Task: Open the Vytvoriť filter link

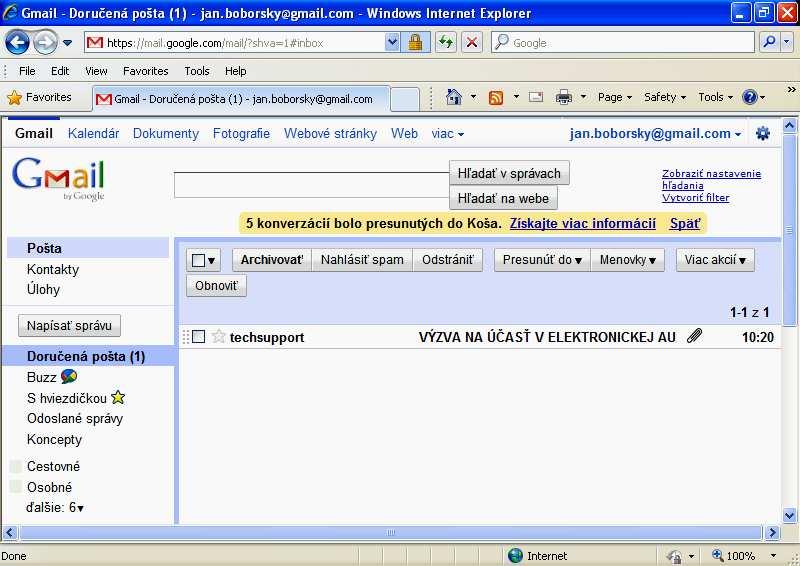Action: [x=695, y=198]
